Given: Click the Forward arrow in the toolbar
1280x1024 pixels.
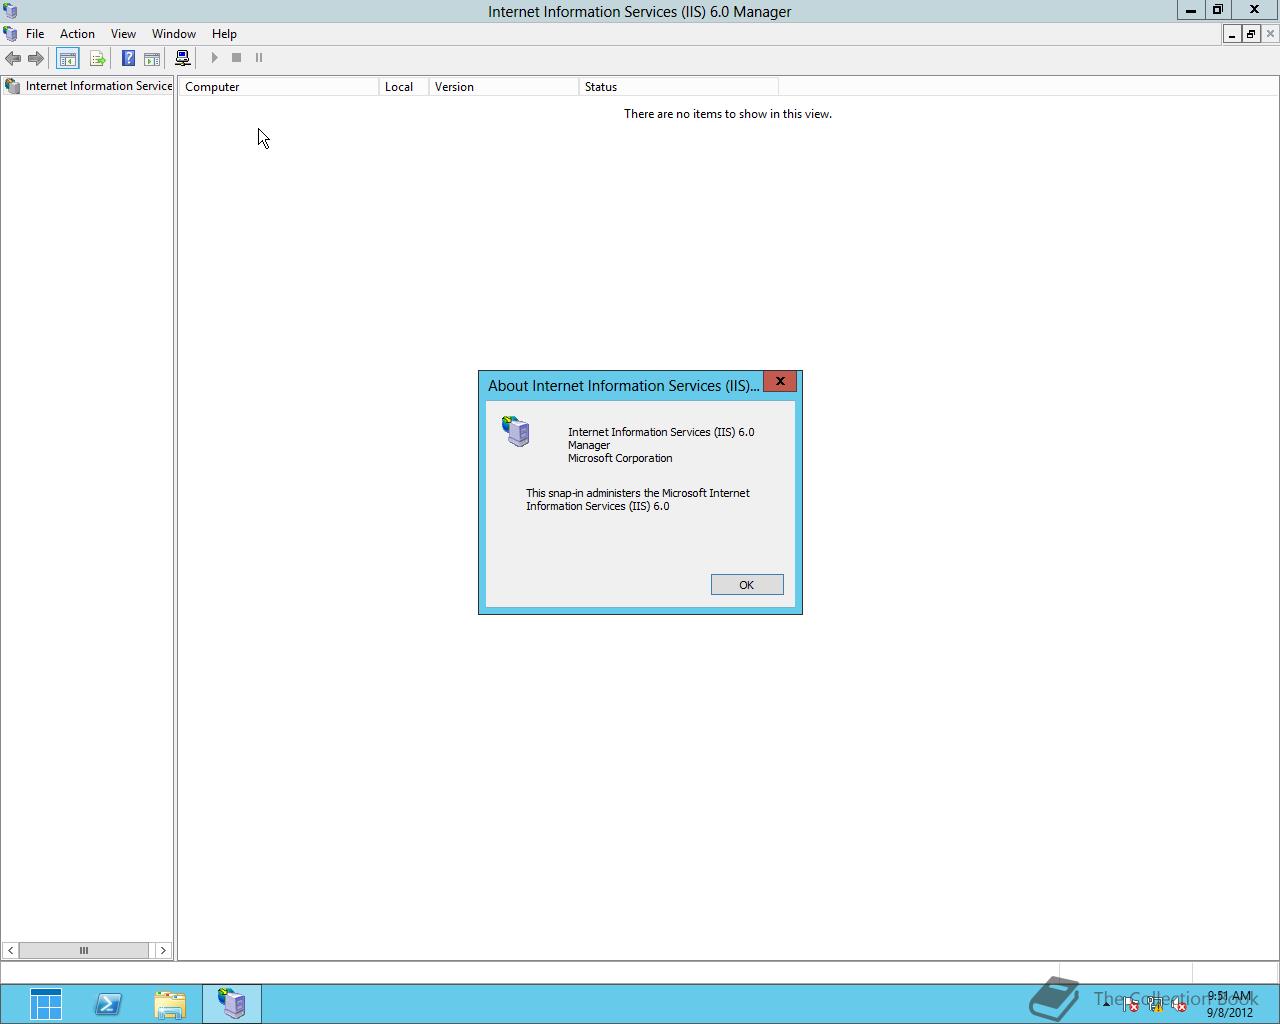Looking at the screenshot, I should (35, 58).
